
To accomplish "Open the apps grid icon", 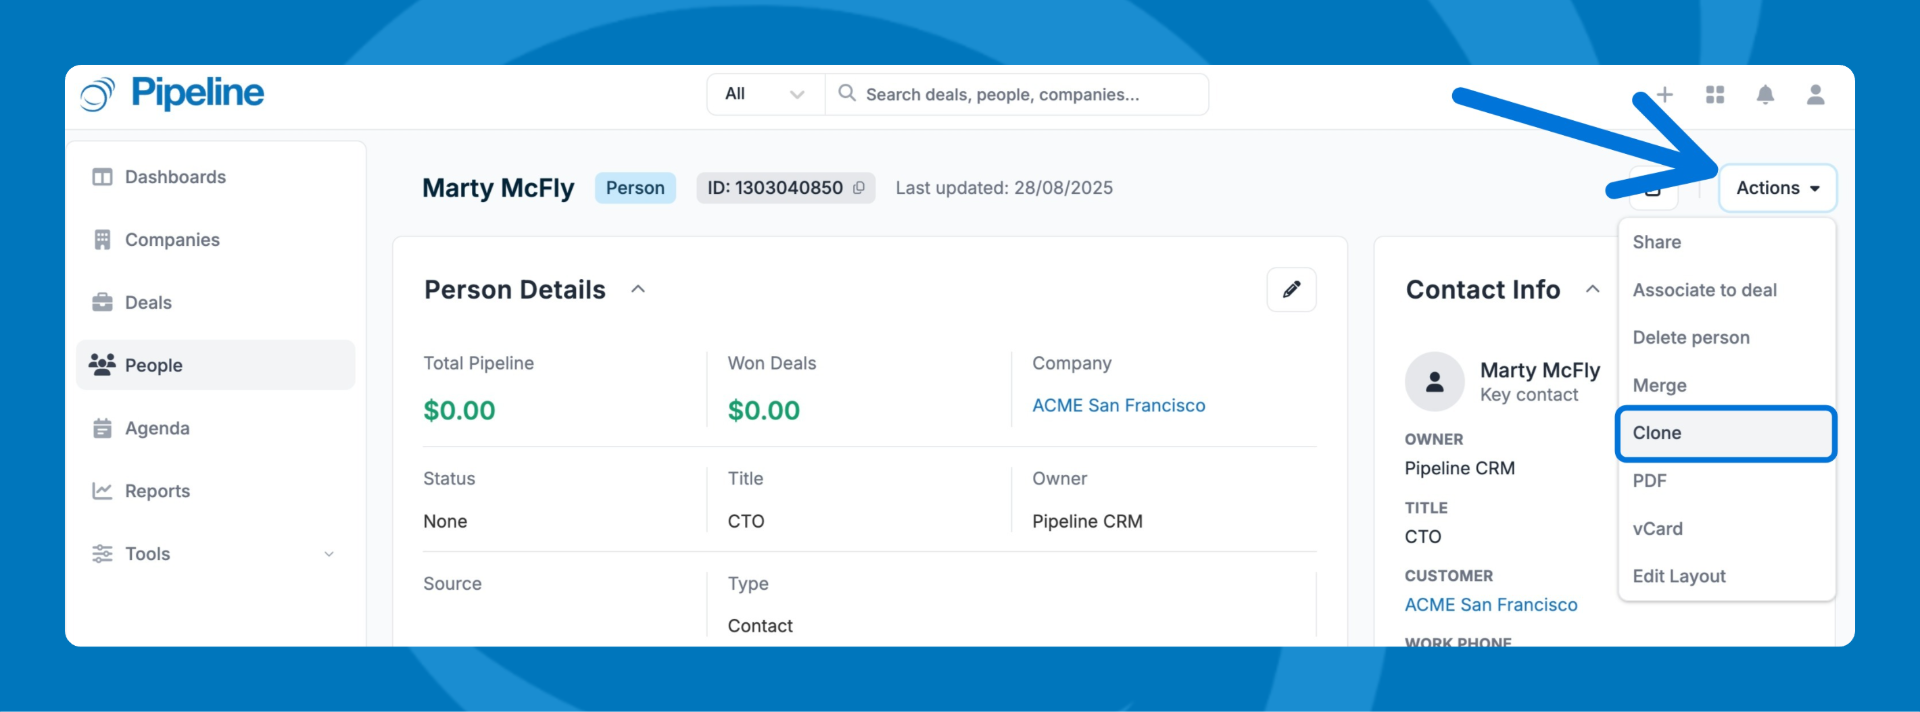I will [1715, 94].
